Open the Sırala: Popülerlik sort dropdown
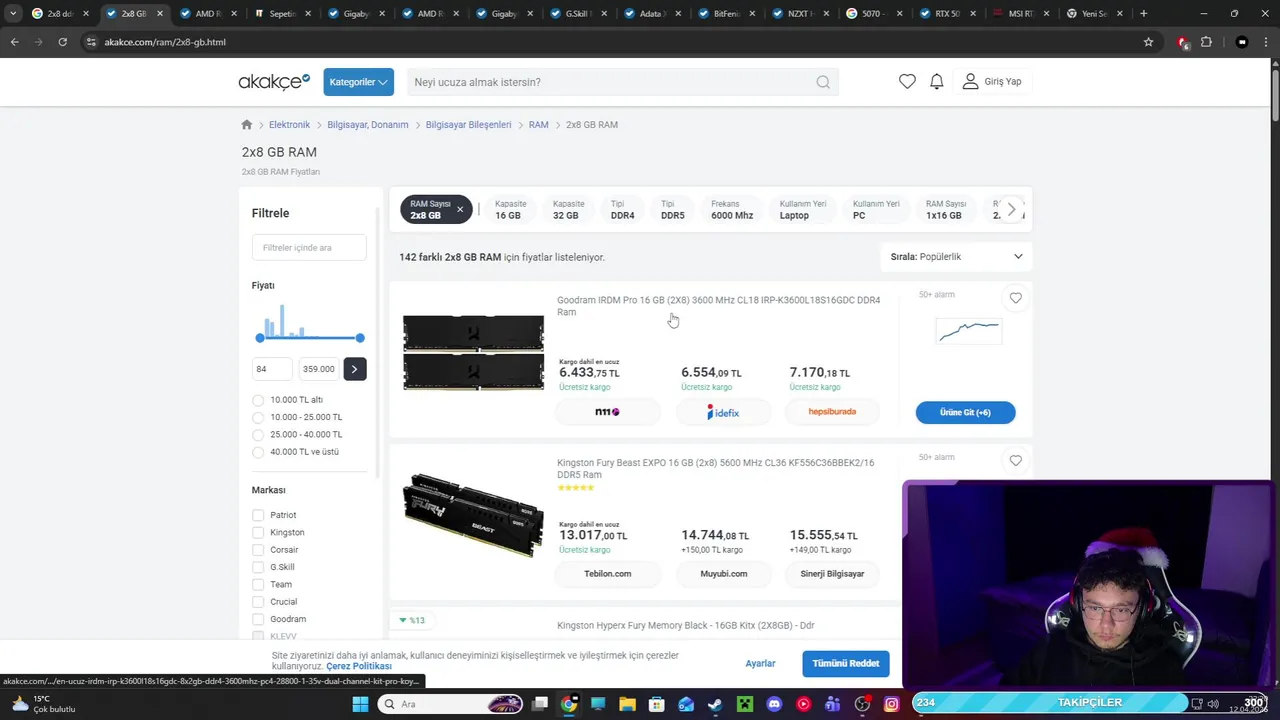1280x720 pixels. coord(956,257)
